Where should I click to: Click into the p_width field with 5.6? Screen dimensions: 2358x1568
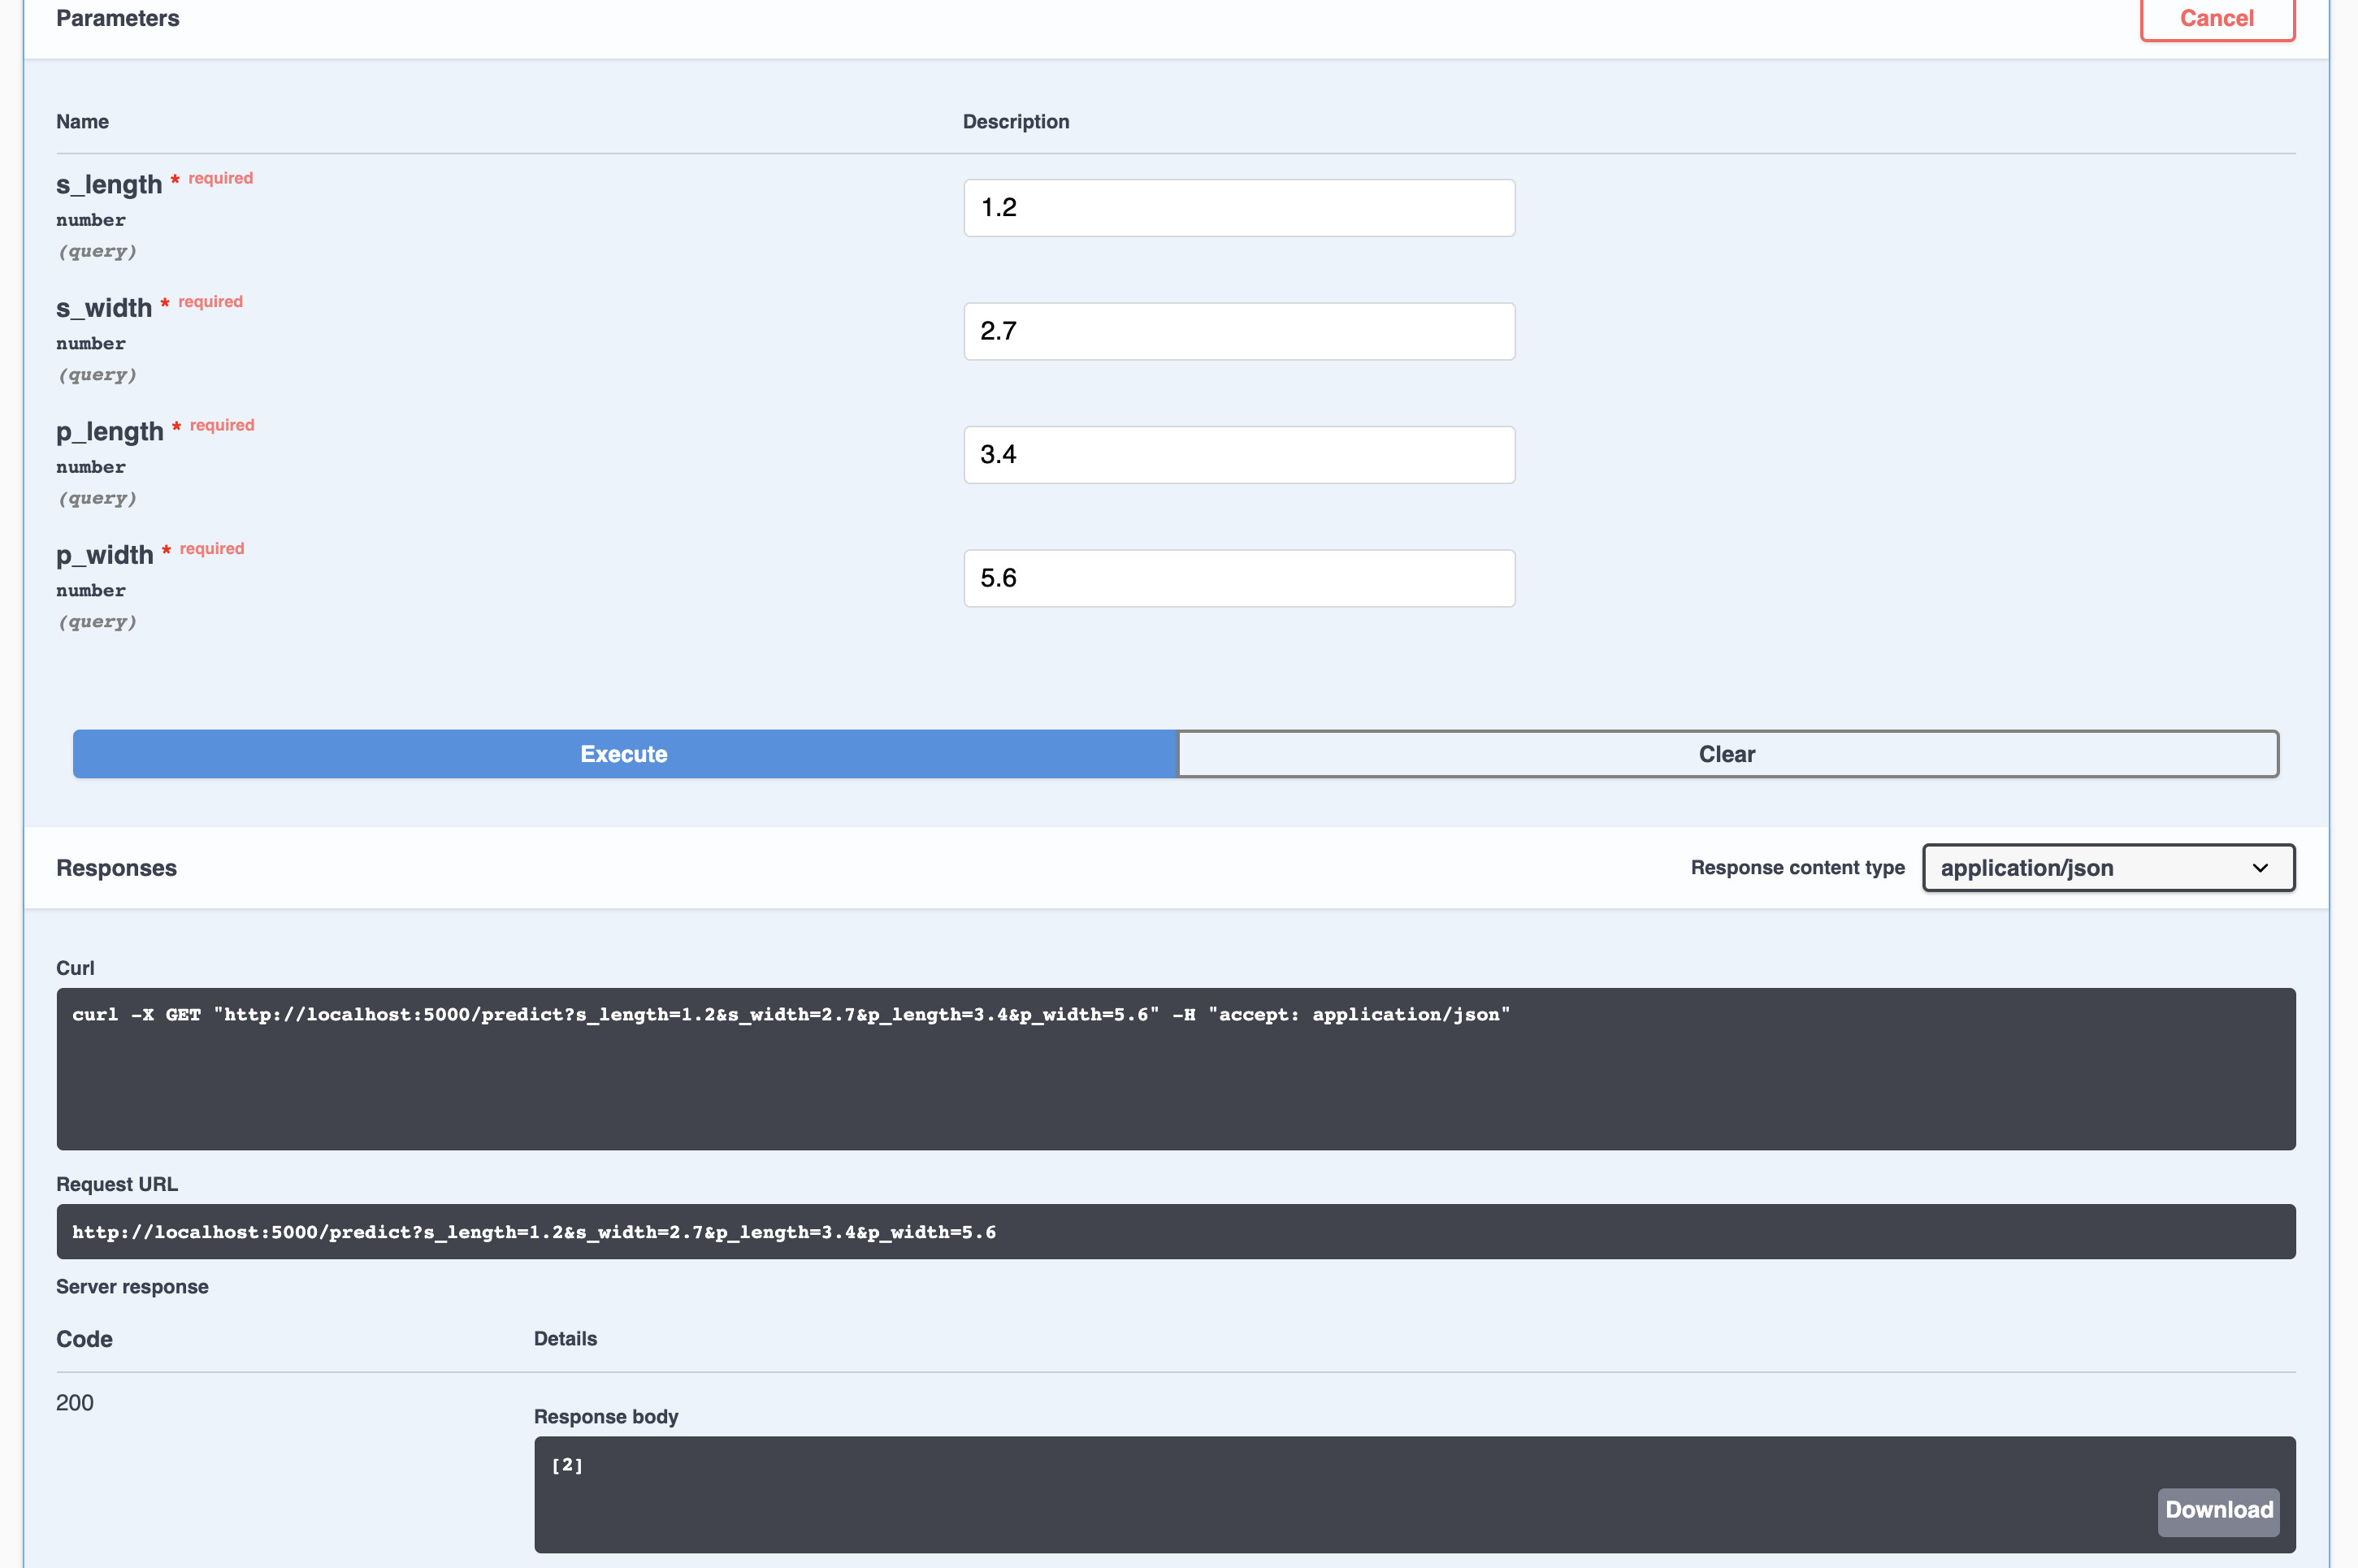click(1238, 578)
